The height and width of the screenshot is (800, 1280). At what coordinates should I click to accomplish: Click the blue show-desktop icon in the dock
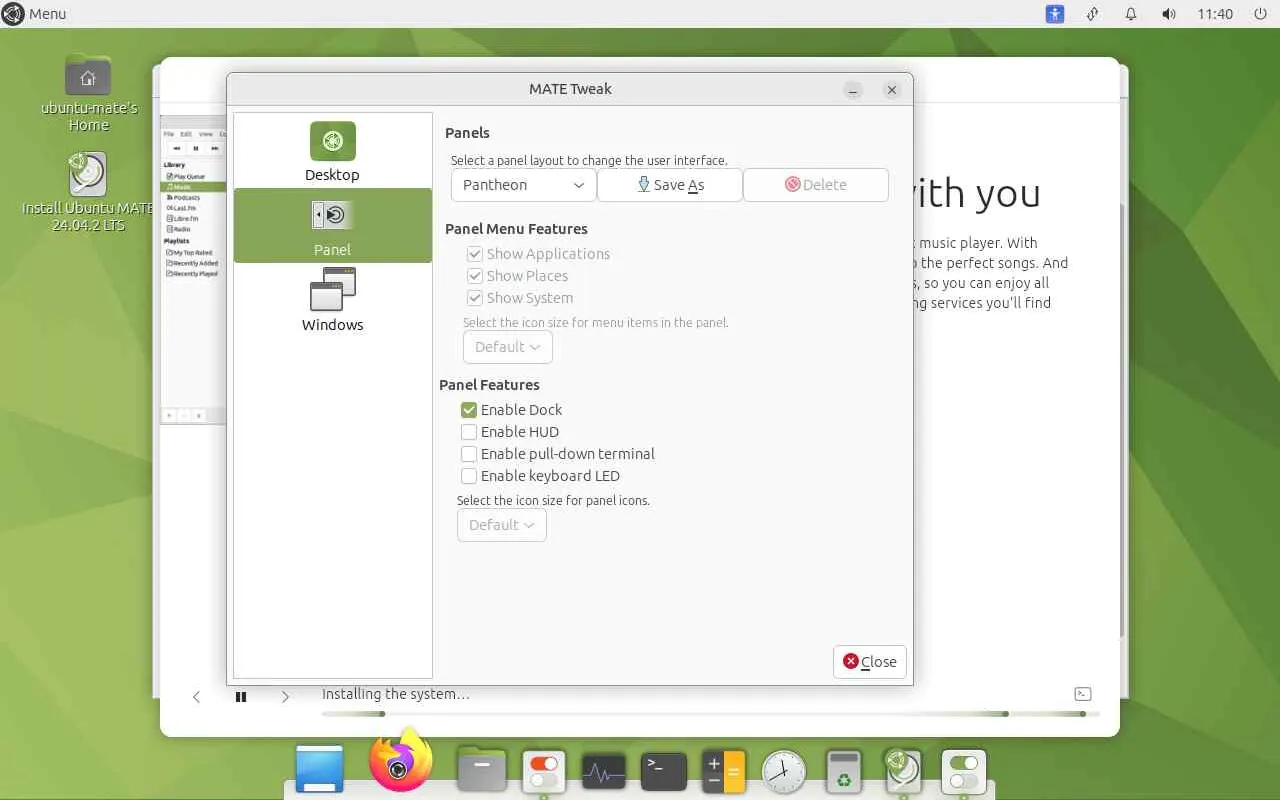point(320,769)
